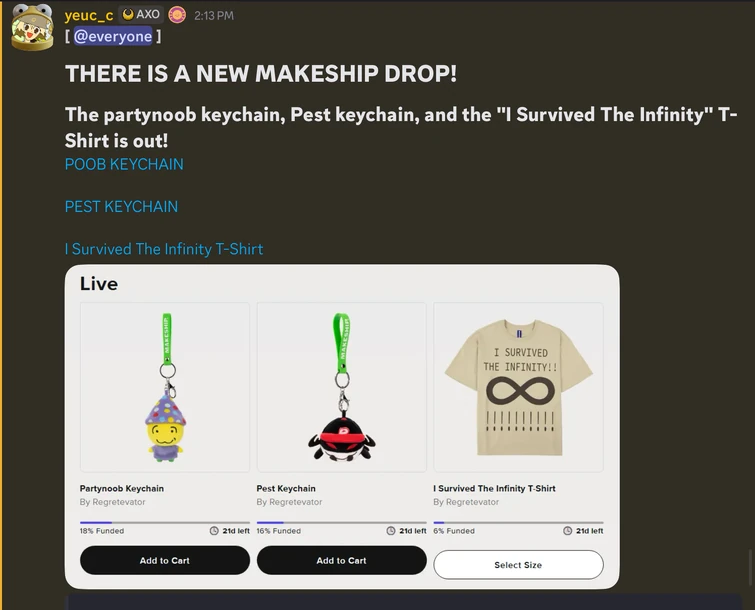Add the Partynoob Keychain to cart

pyautogui.click(x=164, y=561)
